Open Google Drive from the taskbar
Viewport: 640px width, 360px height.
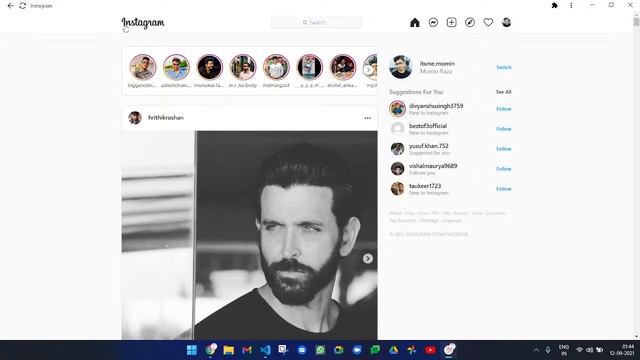pyautogui.click(x=393, y=350)
